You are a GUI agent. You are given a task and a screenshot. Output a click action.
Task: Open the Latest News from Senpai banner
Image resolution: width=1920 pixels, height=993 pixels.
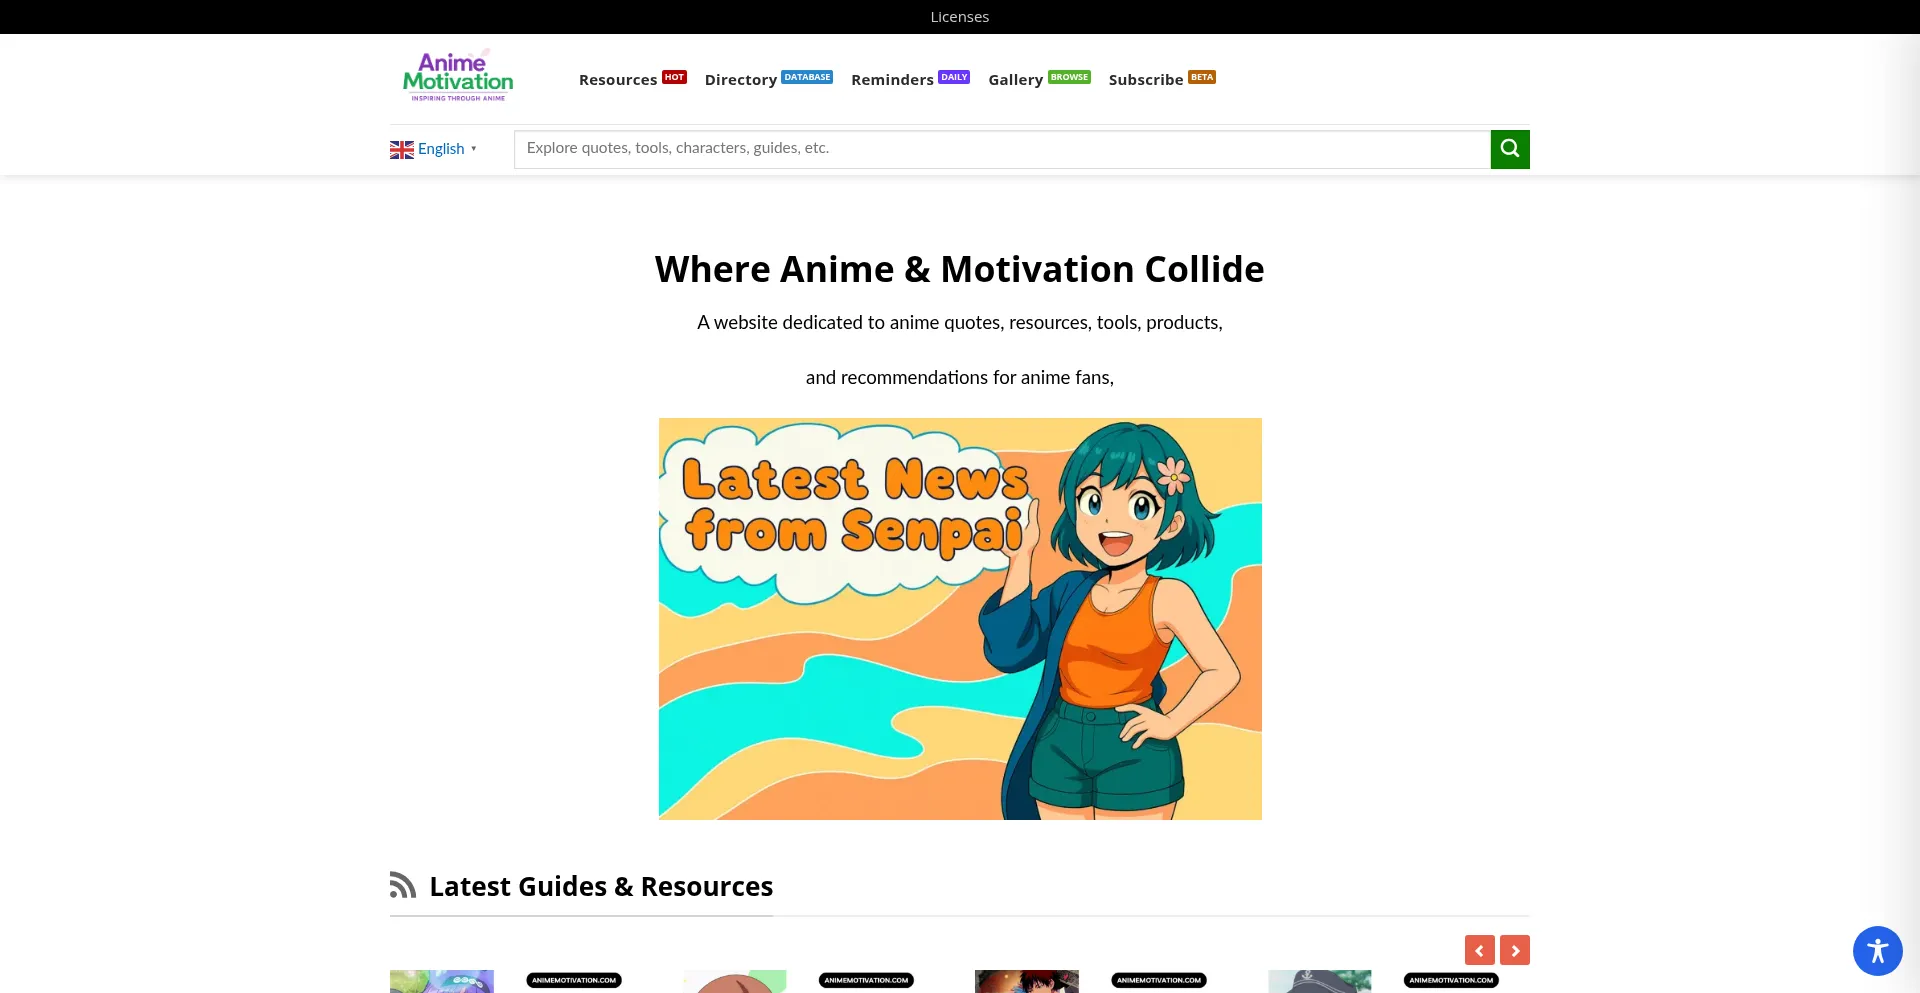(x=960, y=619)
